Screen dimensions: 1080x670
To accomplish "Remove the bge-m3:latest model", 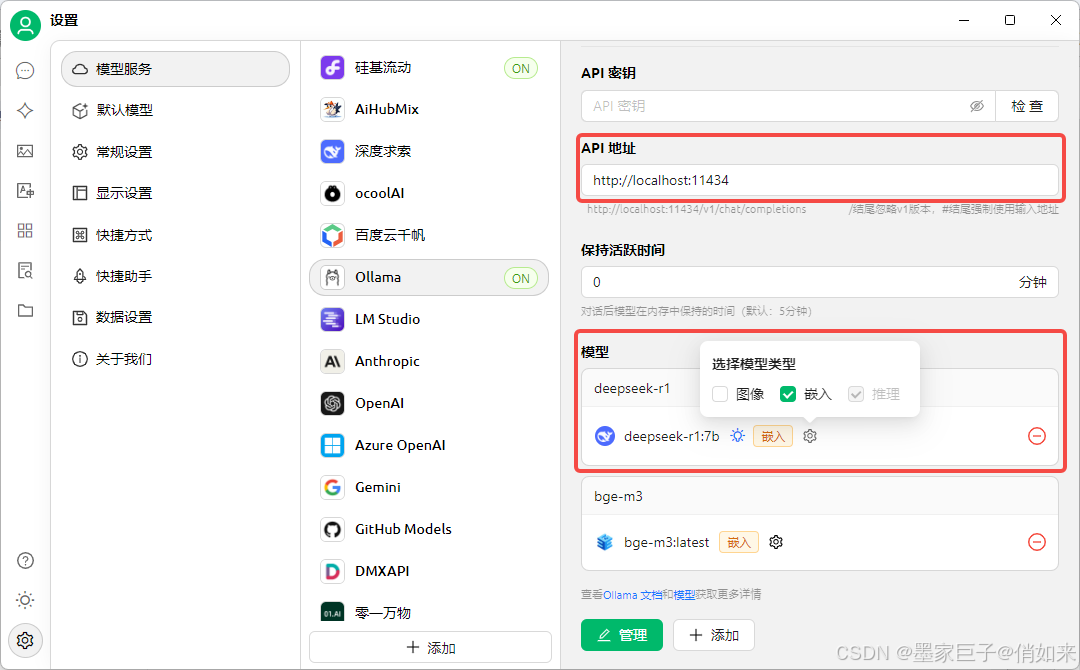I will click(1037, 542).
